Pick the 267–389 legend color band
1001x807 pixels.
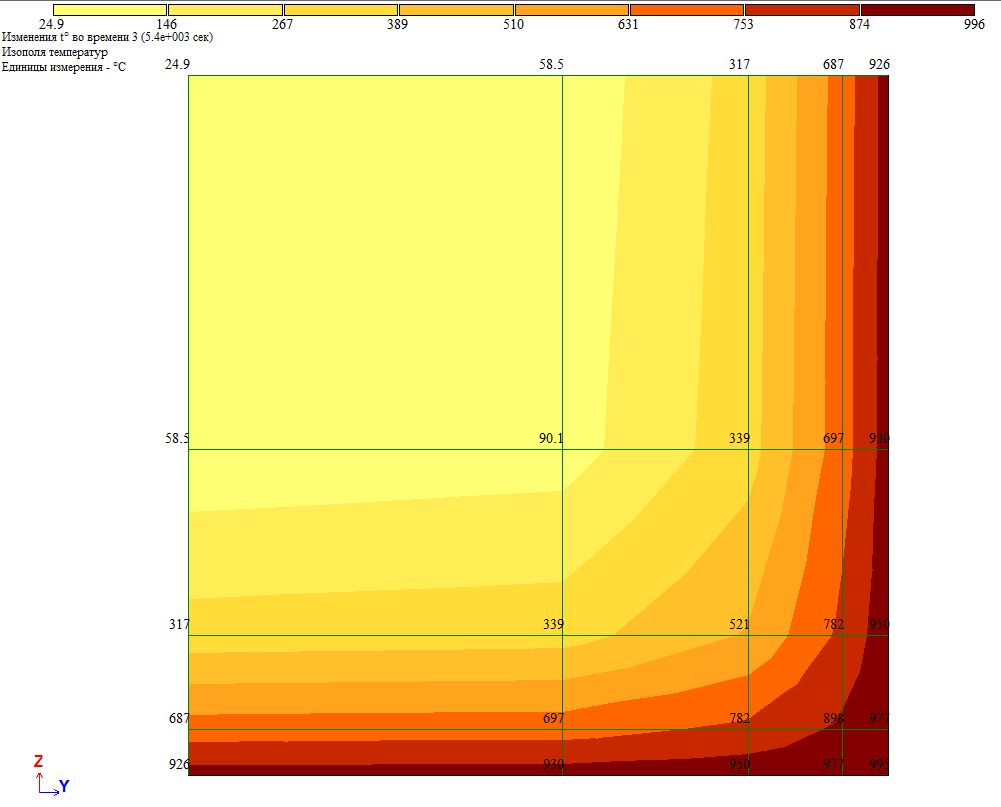click(x=340, y=10)
